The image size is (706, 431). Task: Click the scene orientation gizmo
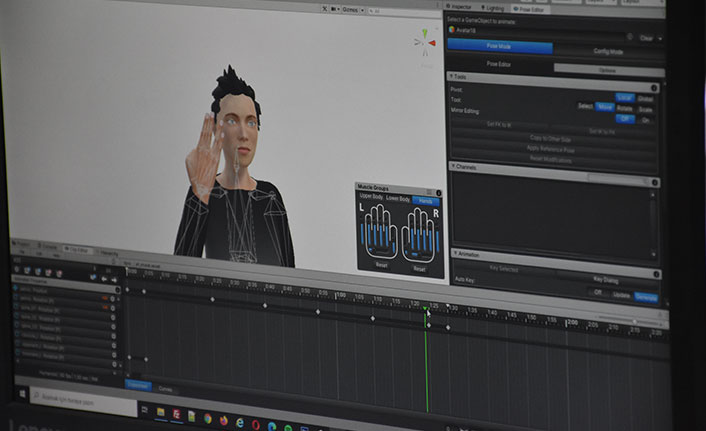tap(425, 41)
